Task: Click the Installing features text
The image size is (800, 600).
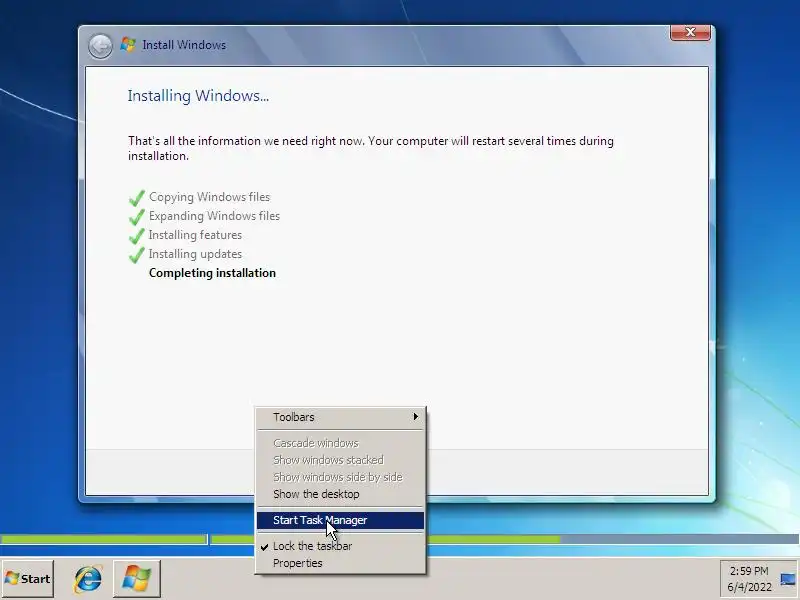Action: tap(195, 235)
